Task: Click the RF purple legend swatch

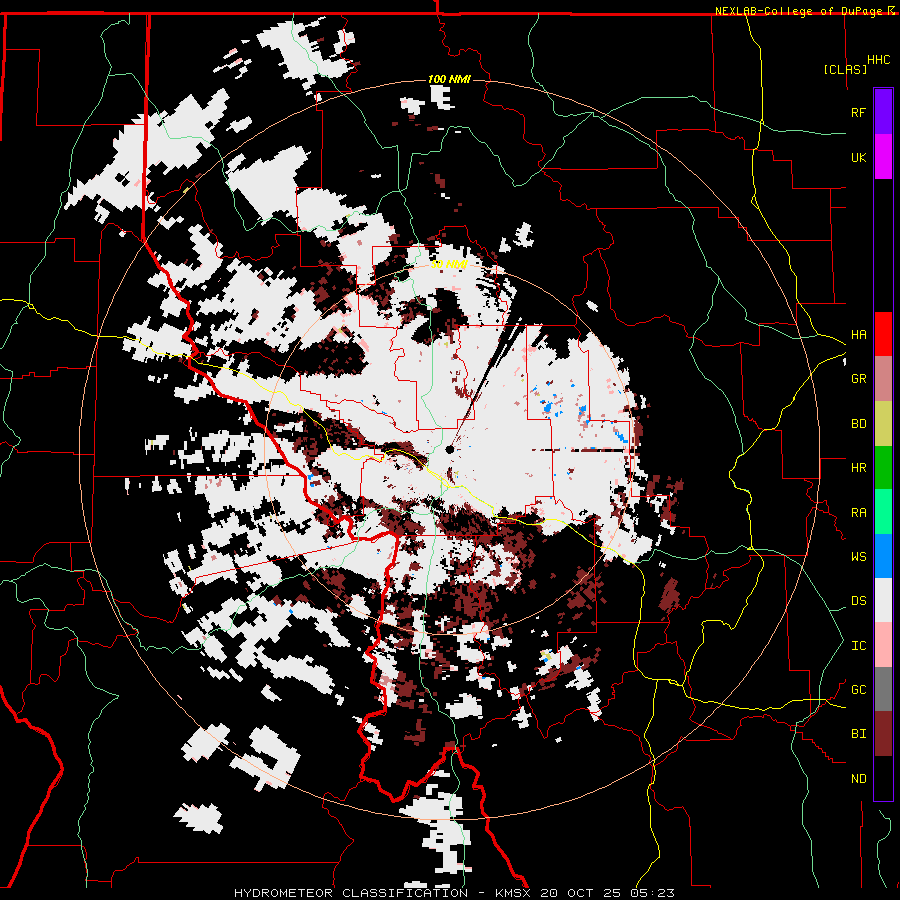Action: click(883, 112)
